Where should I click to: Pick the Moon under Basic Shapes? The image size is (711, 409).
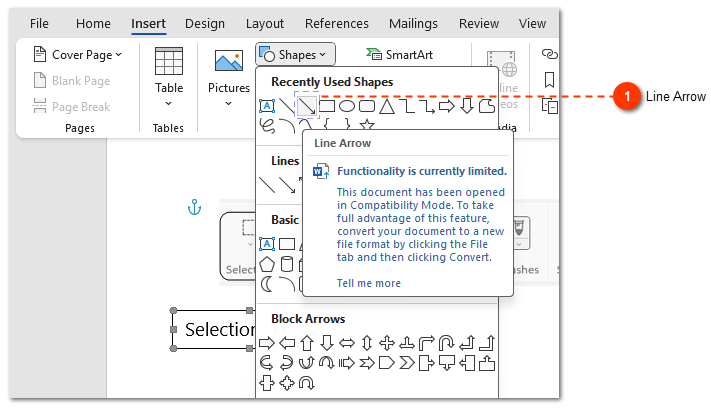click(x=267, y=284)
